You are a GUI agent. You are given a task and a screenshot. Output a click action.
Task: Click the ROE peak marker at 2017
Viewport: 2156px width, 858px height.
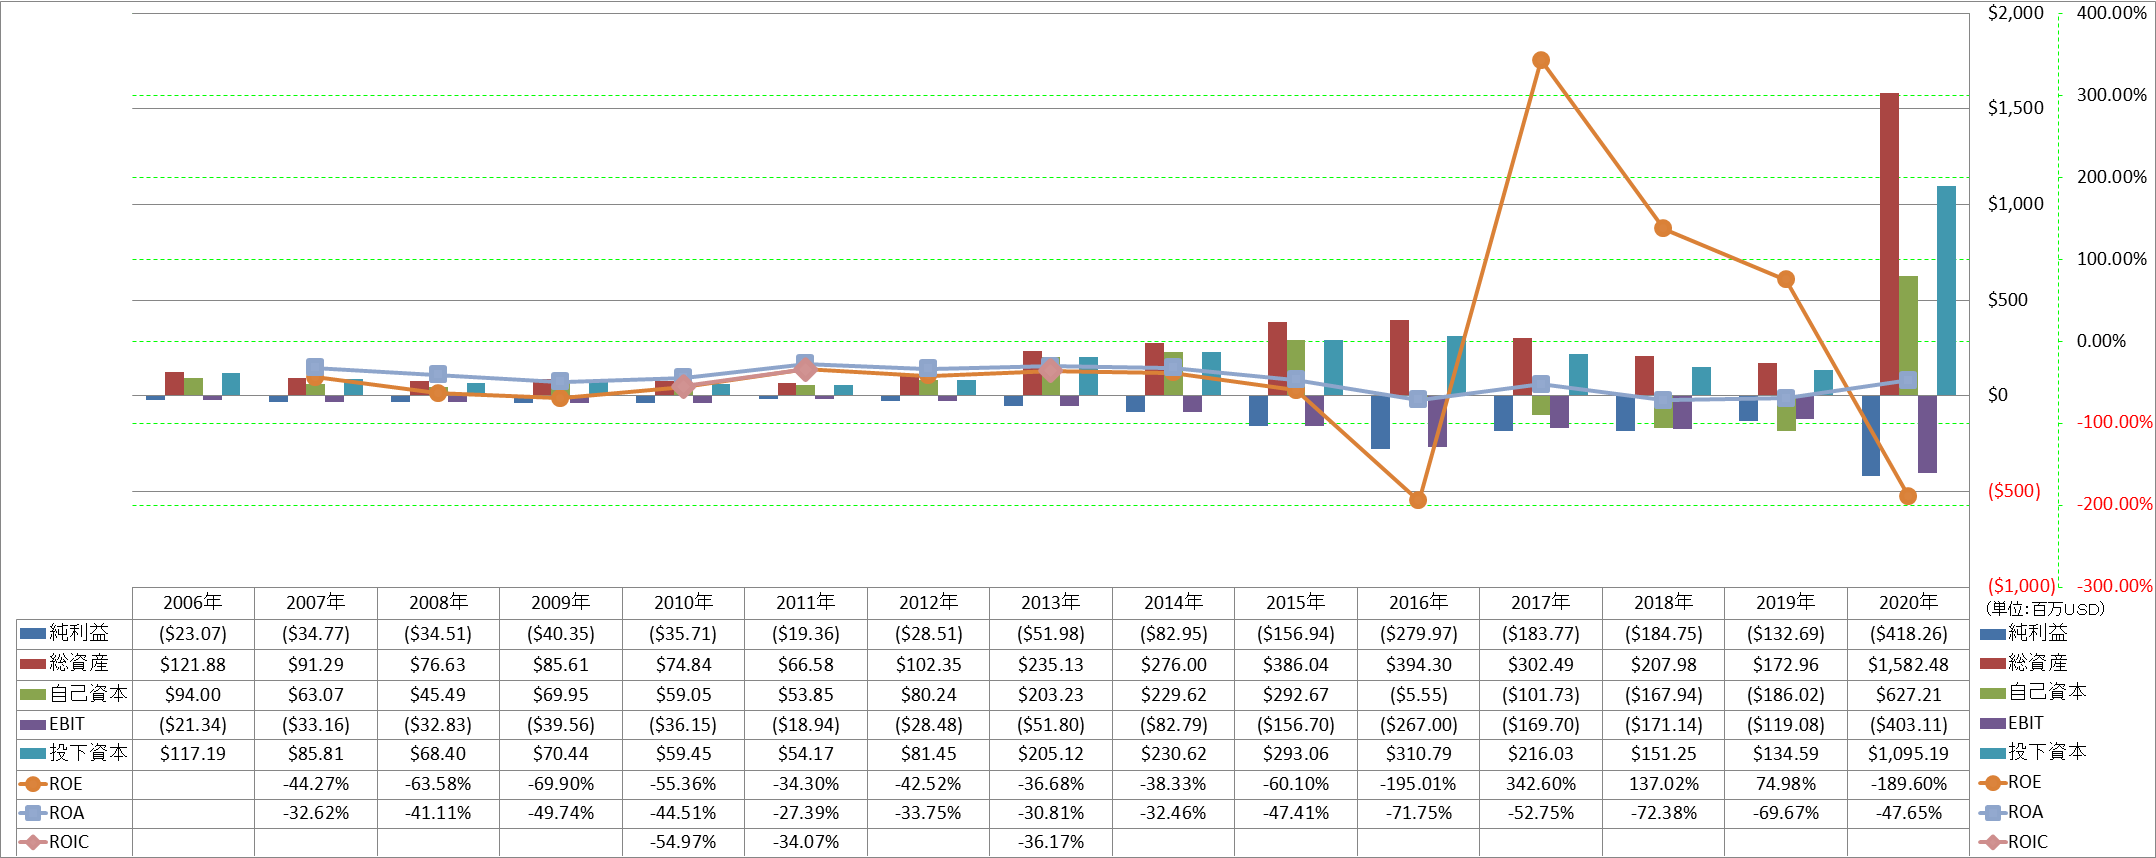point(1541,60)
